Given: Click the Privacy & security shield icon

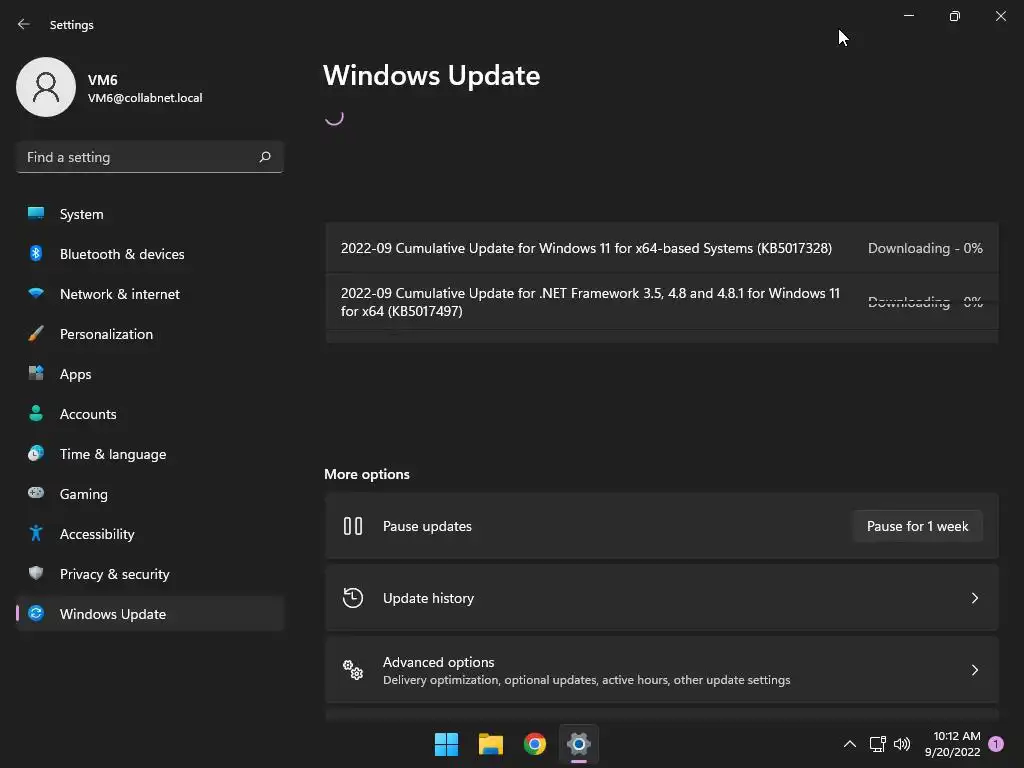Looking at the screenshot, I should tap(36, 573).
